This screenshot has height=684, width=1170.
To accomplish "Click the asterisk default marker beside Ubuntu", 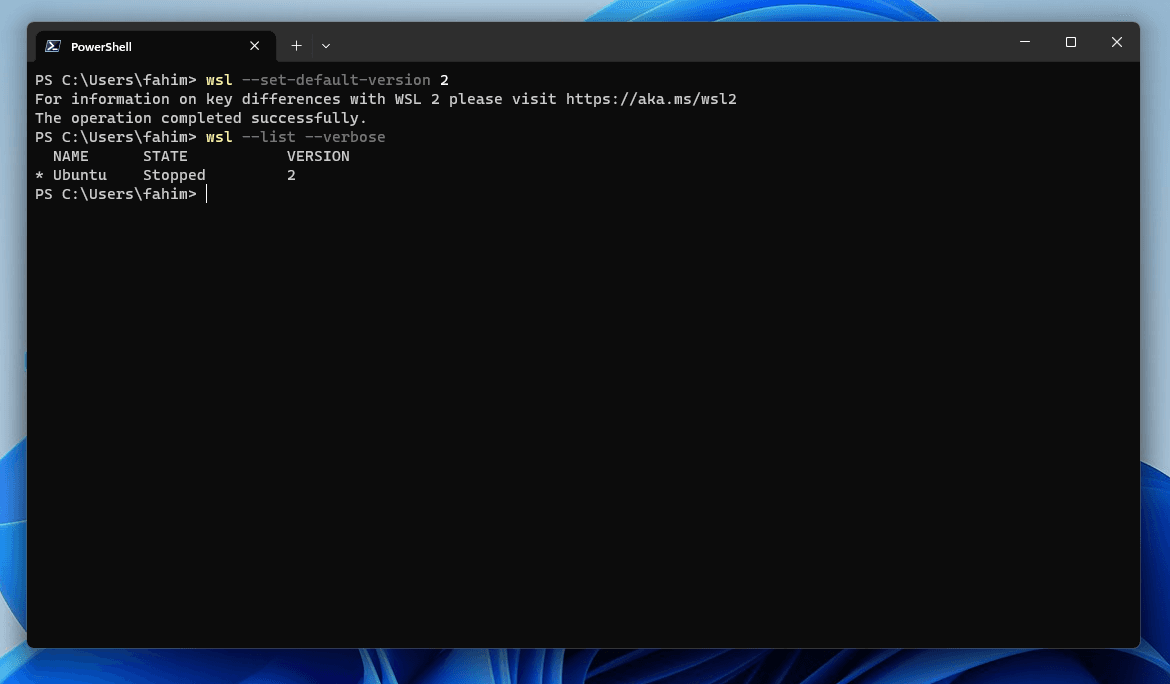I will (x=40, y=175).
